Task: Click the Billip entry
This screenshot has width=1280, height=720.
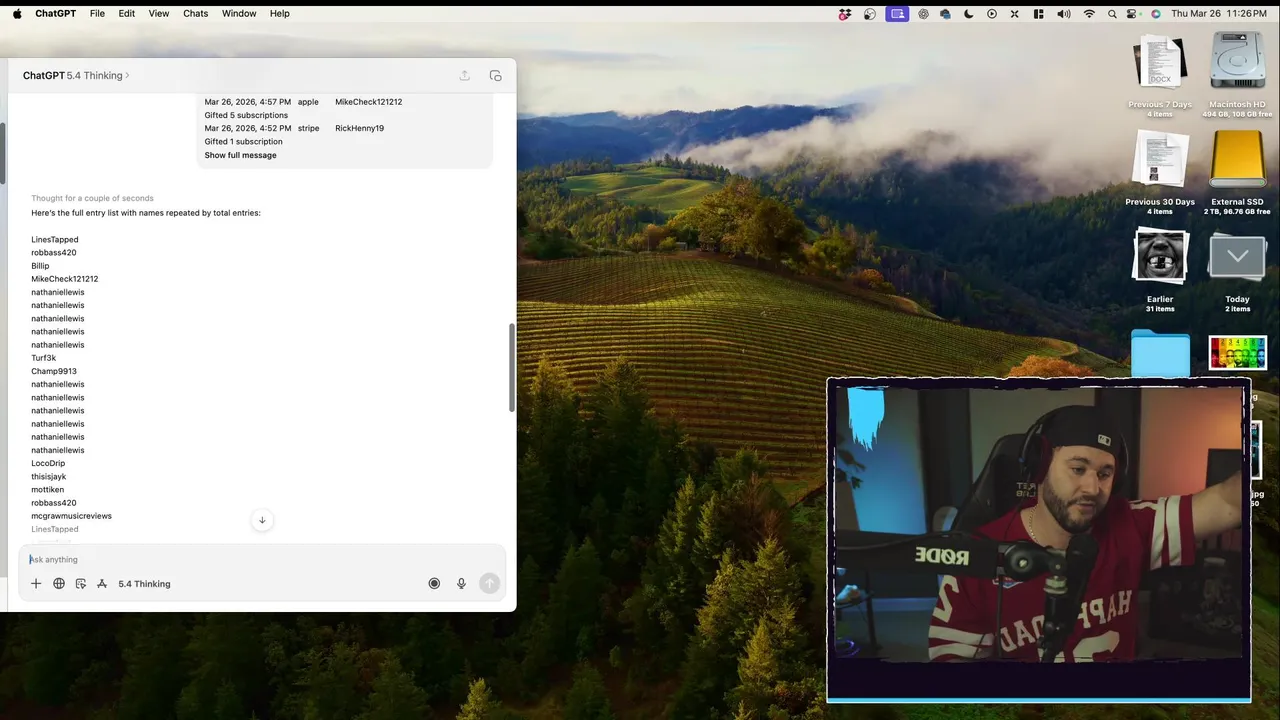Action: click(x=40, y=266)
